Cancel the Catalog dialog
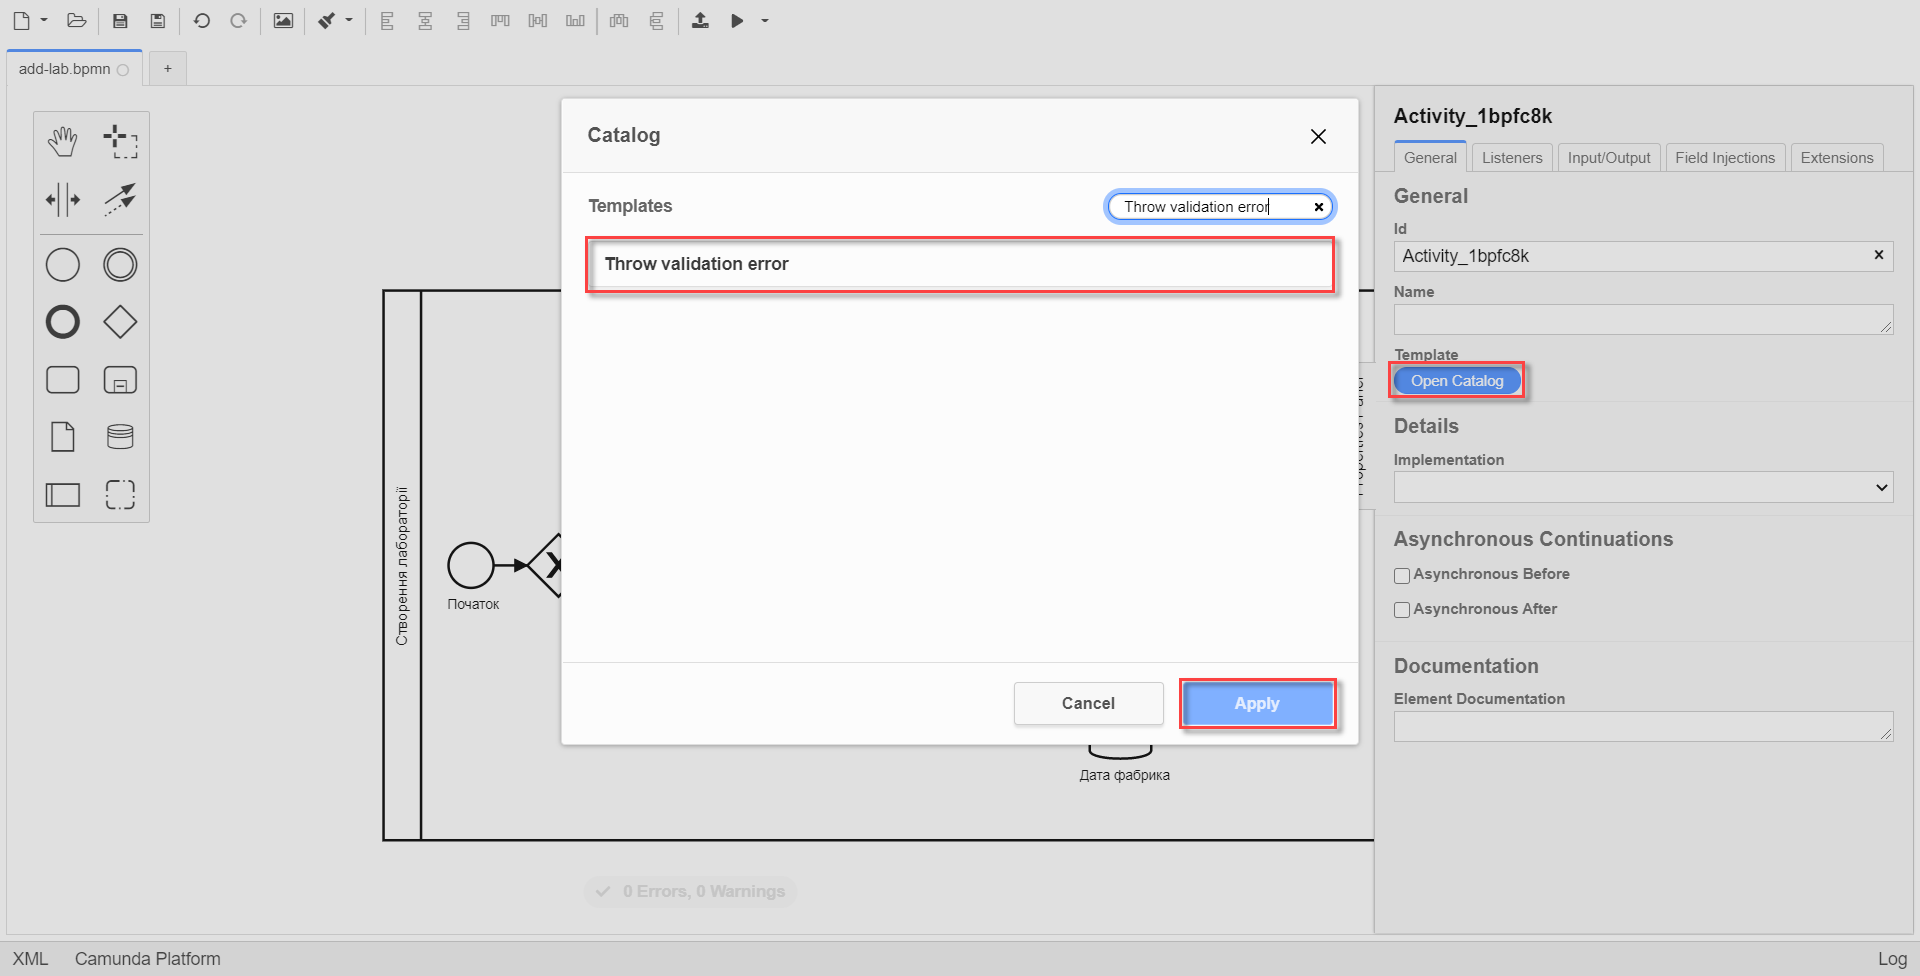This screenshot has height=976, width=1920. tap(1088, 703)
